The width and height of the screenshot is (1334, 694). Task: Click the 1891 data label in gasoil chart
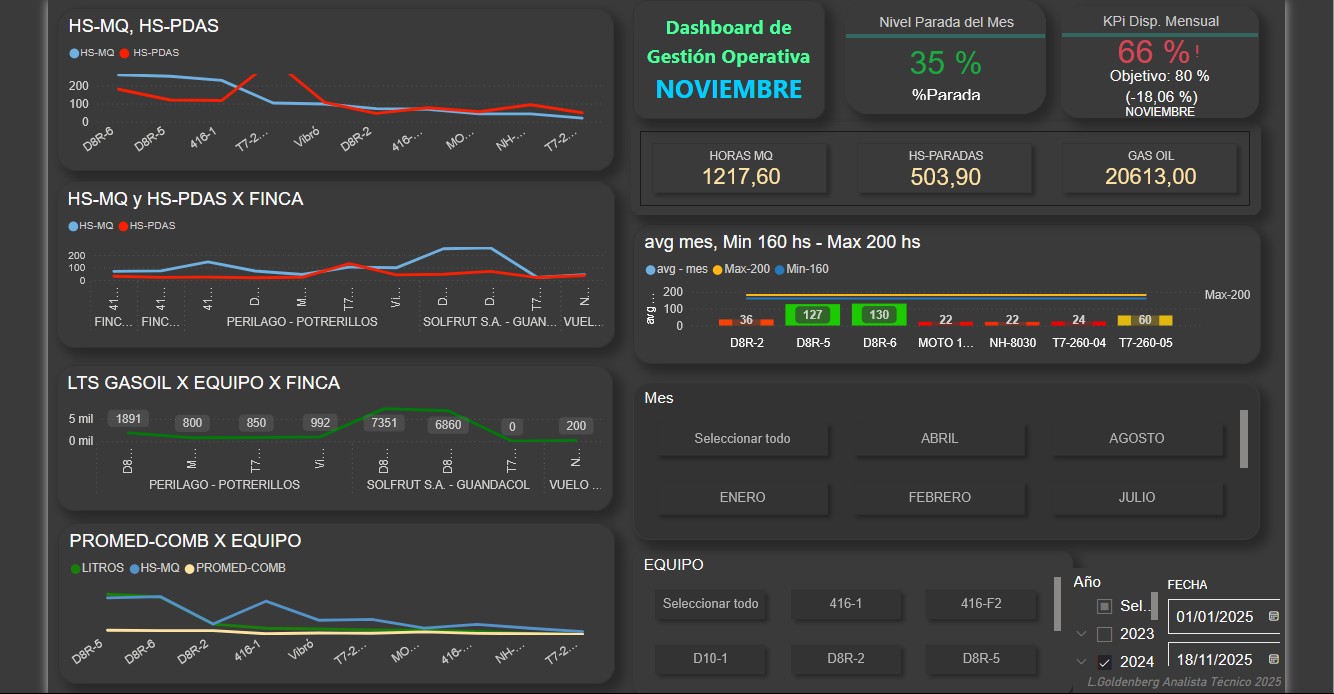pos(128,419)
